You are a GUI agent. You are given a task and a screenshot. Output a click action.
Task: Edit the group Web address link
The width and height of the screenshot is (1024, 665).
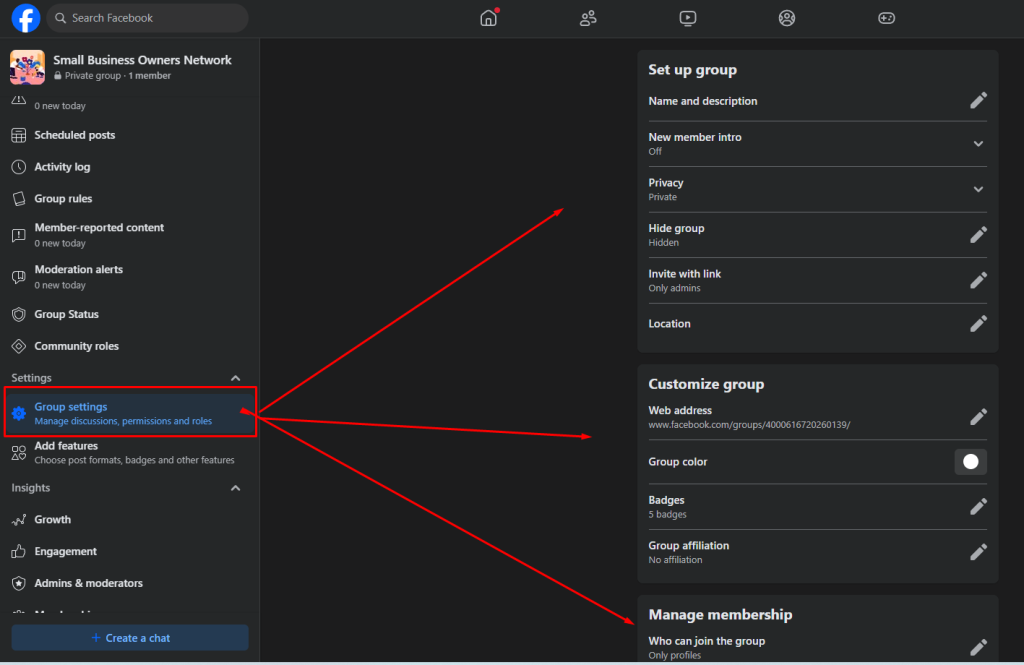click(x=978, y=416)
